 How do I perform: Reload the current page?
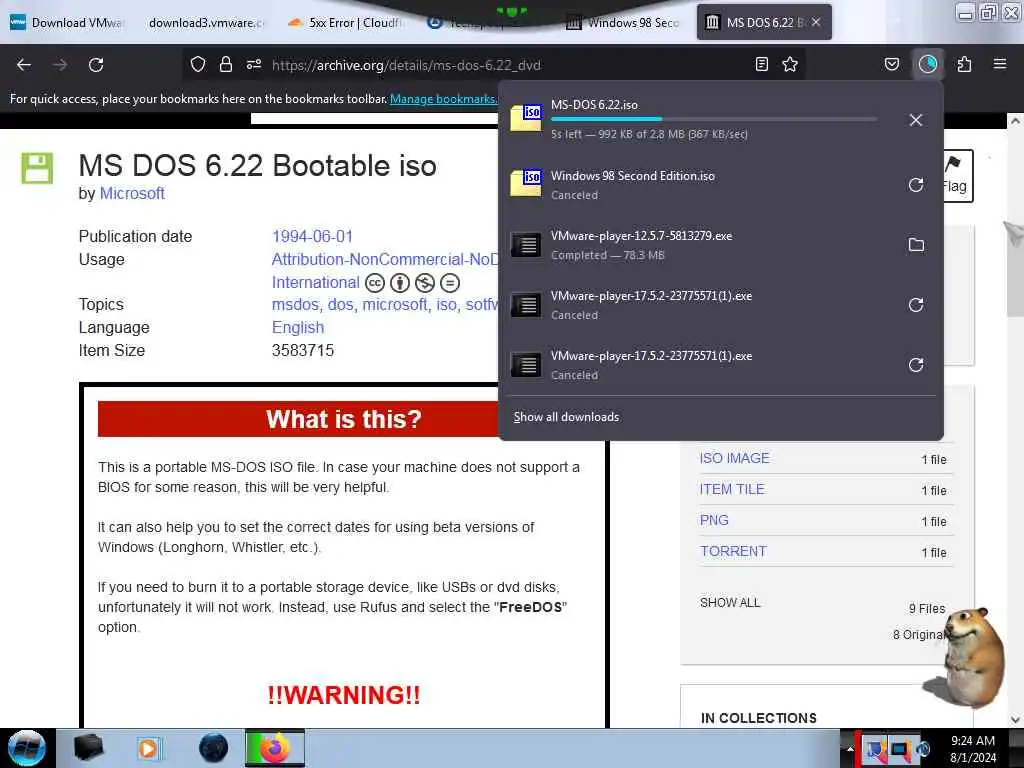[x=96, y=65]
